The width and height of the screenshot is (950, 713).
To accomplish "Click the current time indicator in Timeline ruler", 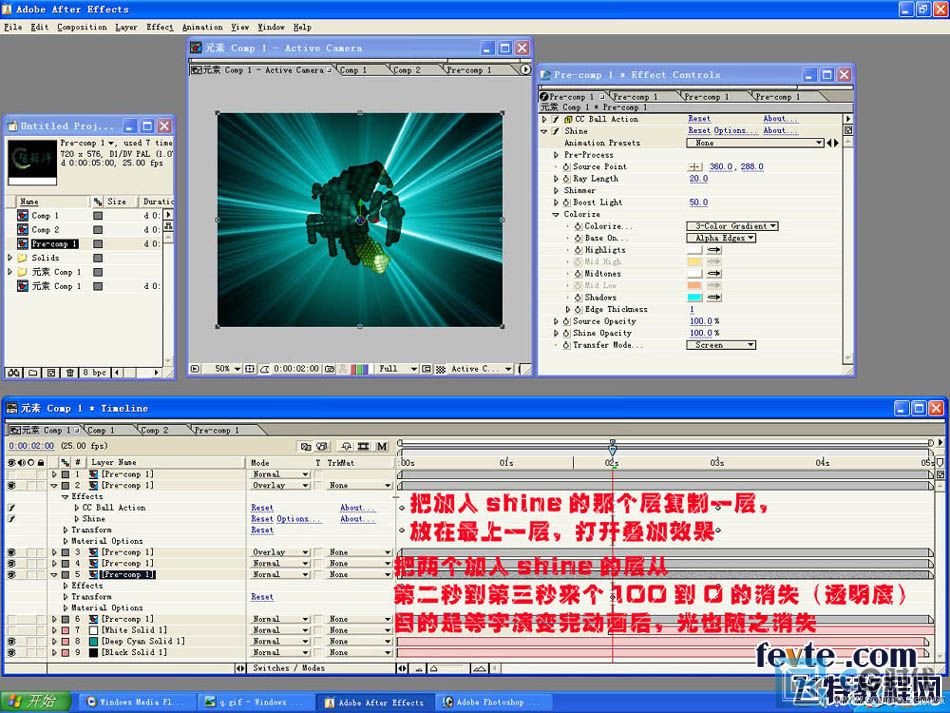I will coord(613,450).
